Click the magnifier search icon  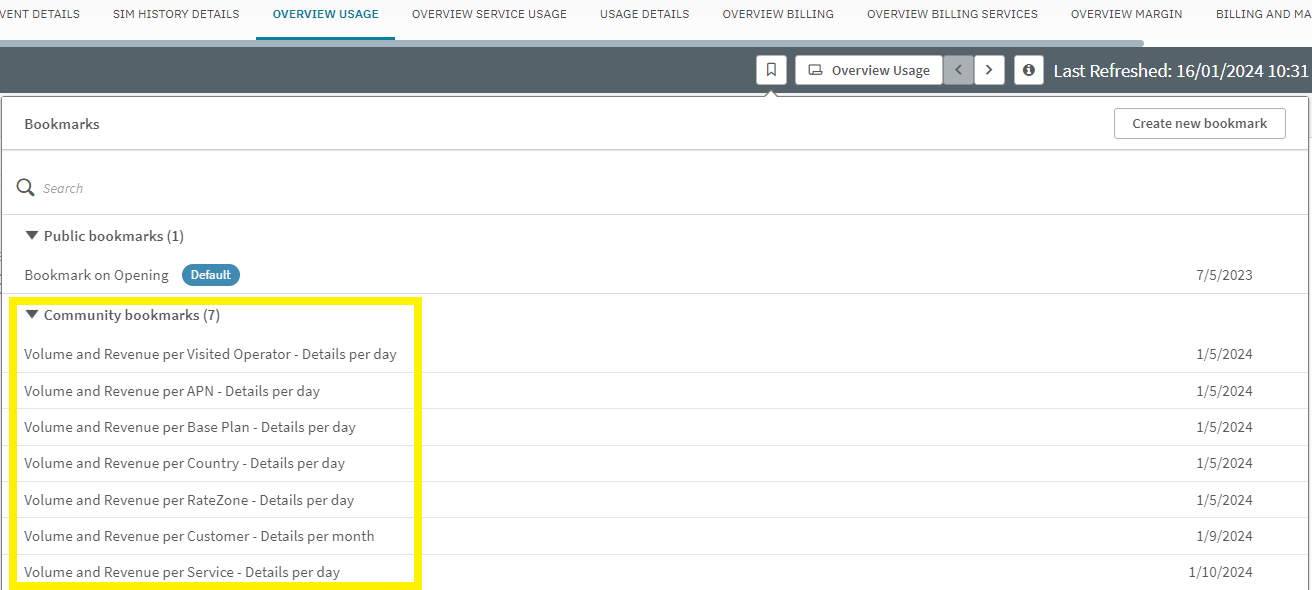click(26, 188)
